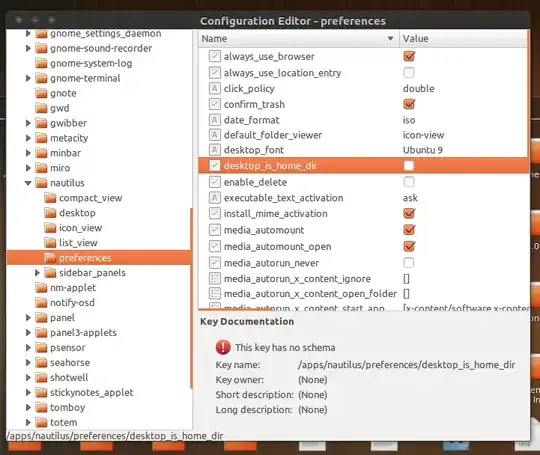Click the boolean icon beside always_use_browser

point(215,56)
